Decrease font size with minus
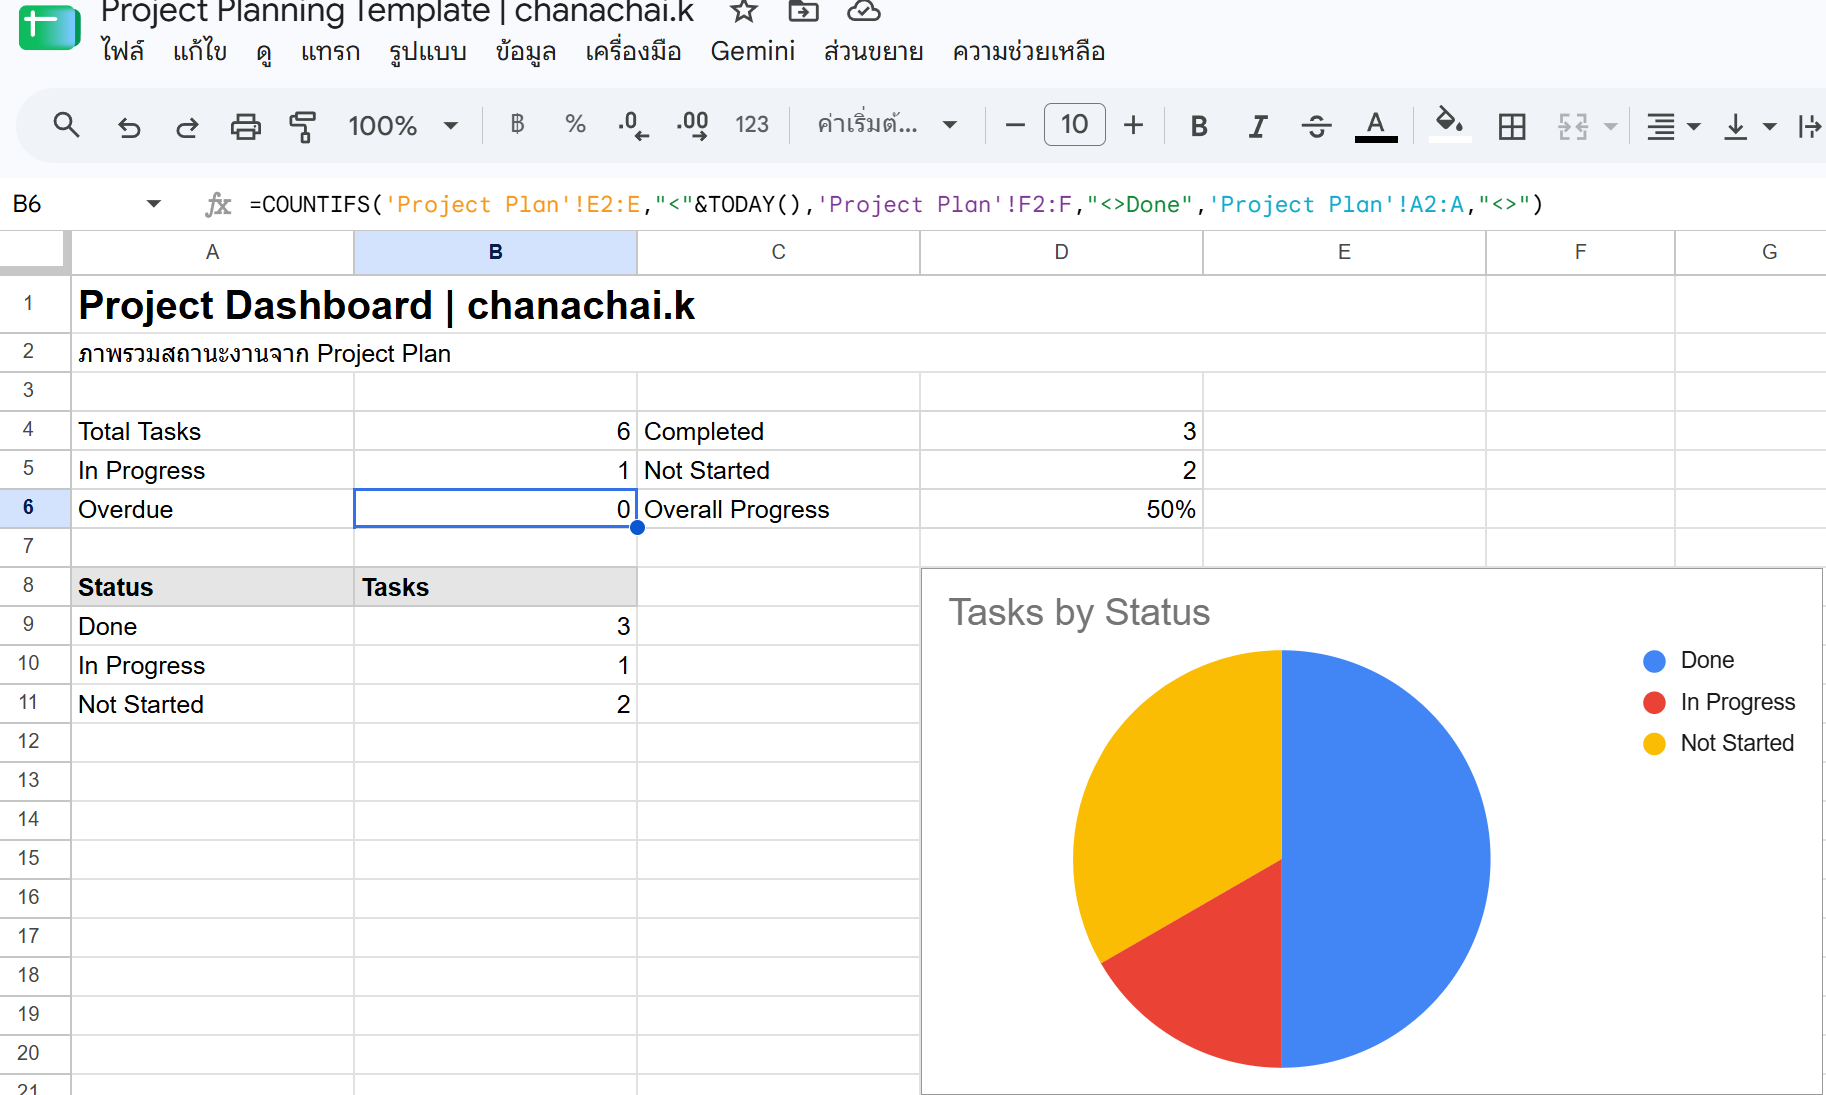This screenshot has width=1826, height=1095. [1015, 125]
